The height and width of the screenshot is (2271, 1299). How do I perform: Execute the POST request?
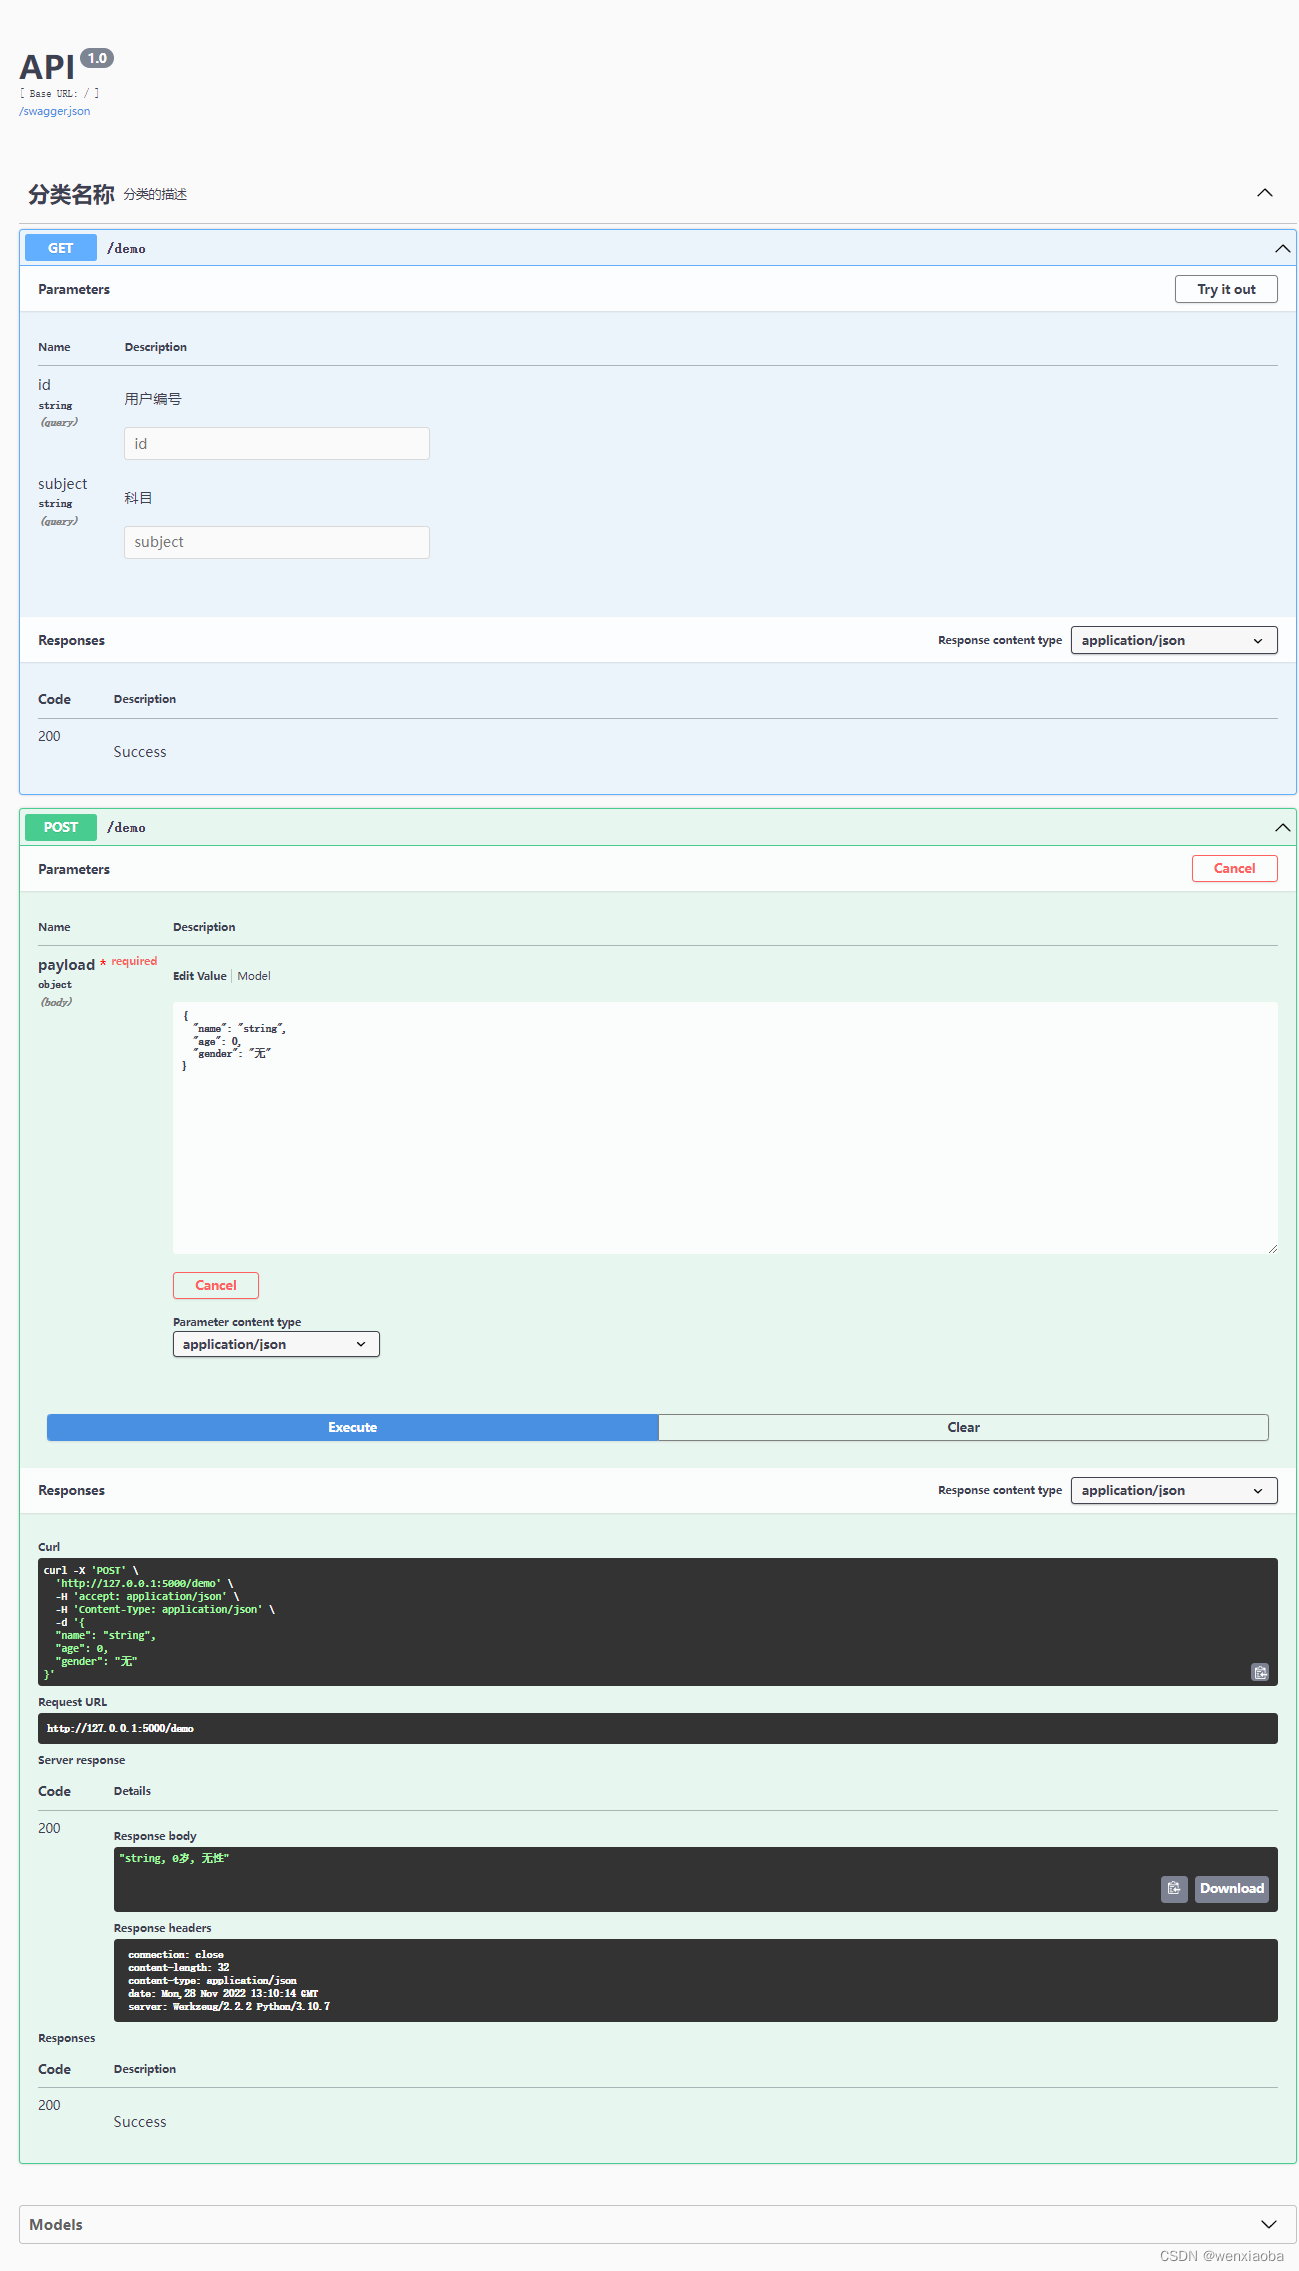coord(352,1427)
